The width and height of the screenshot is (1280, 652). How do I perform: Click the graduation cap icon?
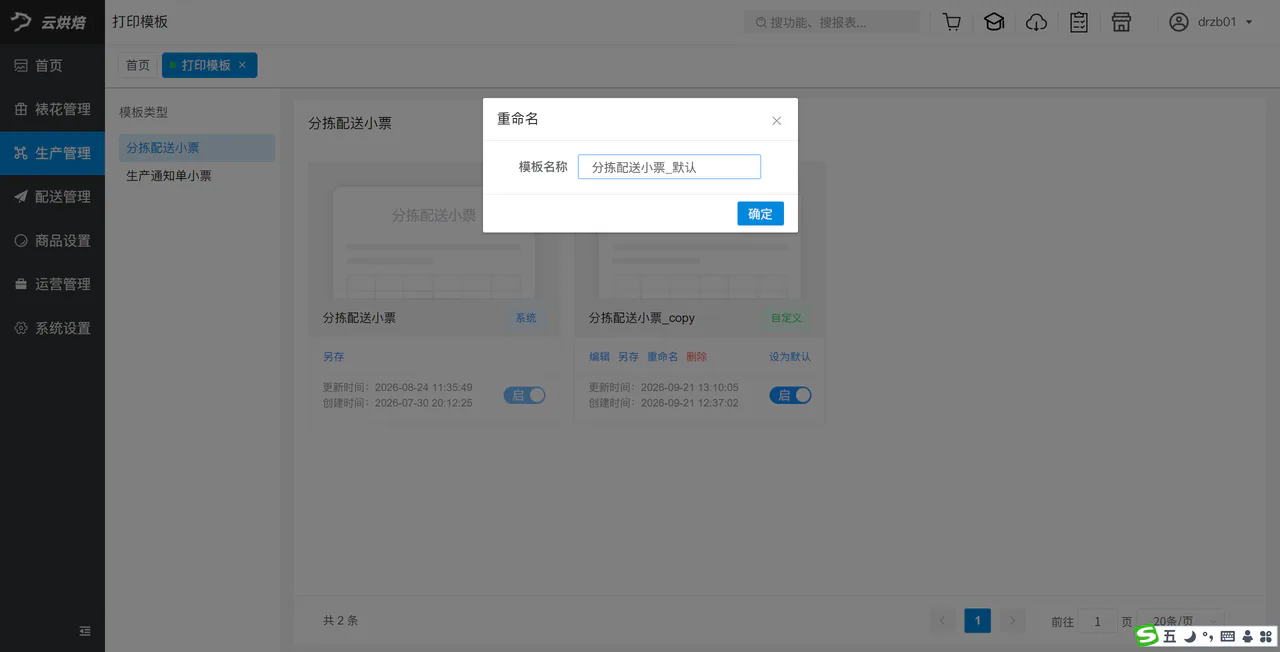tap(994, 22)
